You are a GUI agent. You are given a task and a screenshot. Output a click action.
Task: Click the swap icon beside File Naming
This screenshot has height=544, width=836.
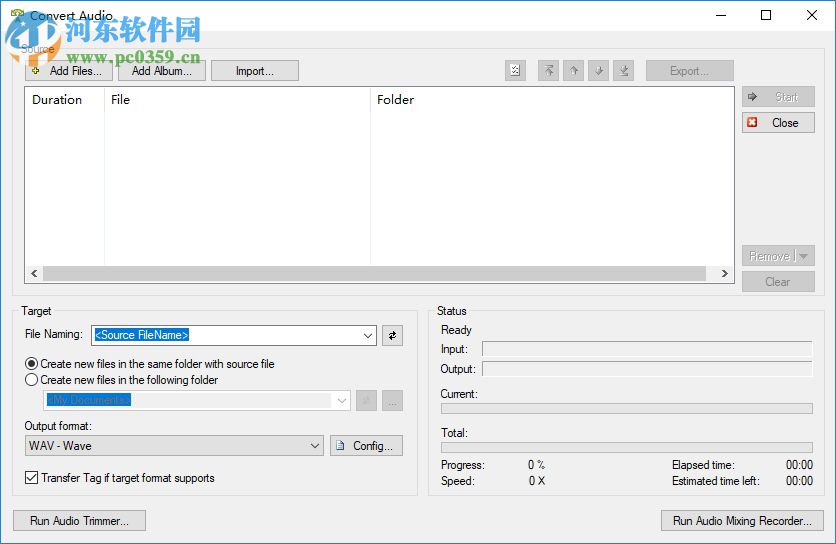pyautogui.click(x=392, y=335)
